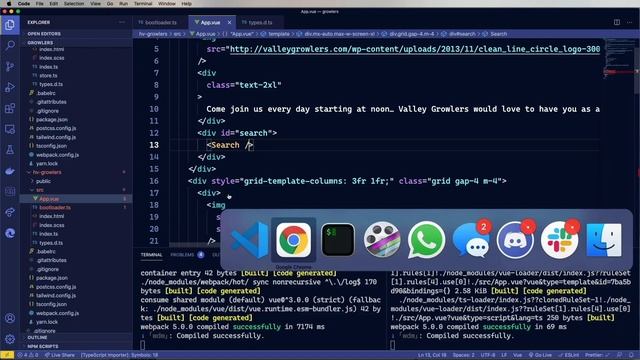640x360 pixels.
Task: Select the TERMINAL panel tab
Action: [151, 255]
